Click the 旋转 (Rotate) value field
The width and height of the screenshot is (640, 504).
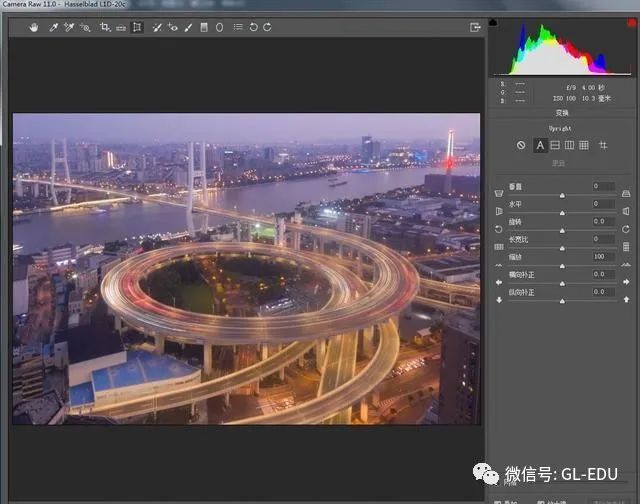coord(602,221)
